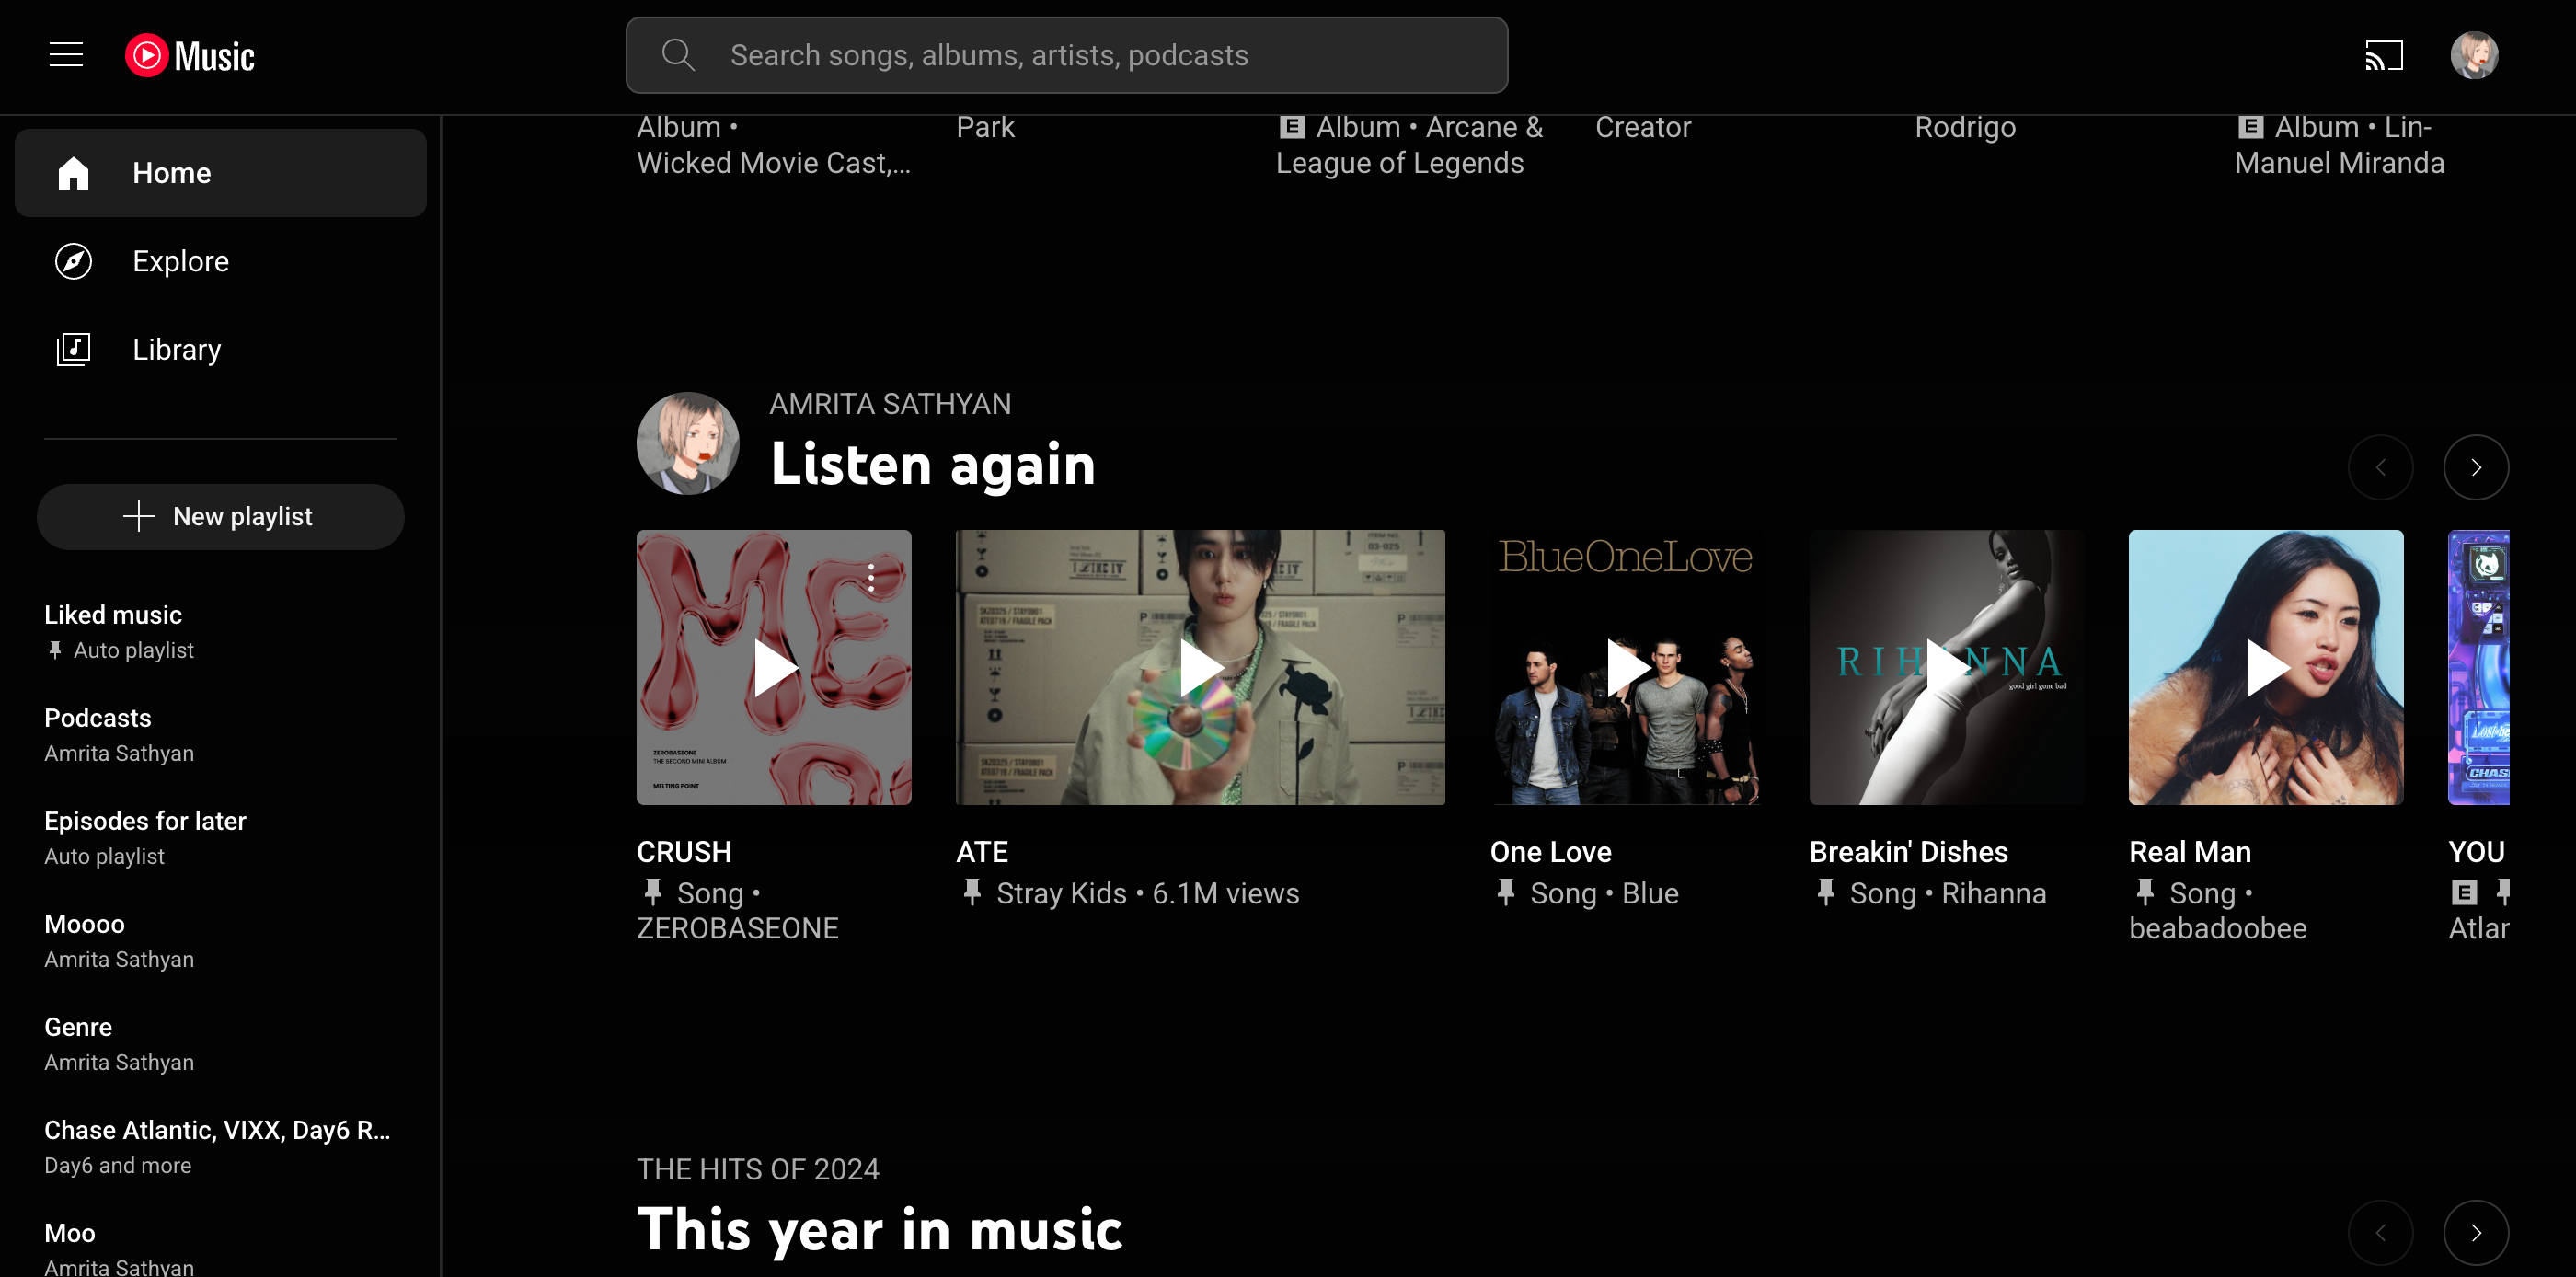Screen dimensions: 2576x1277
Task: Open Lin-Manuel Miranda album link
Action: pos(2338,145)
